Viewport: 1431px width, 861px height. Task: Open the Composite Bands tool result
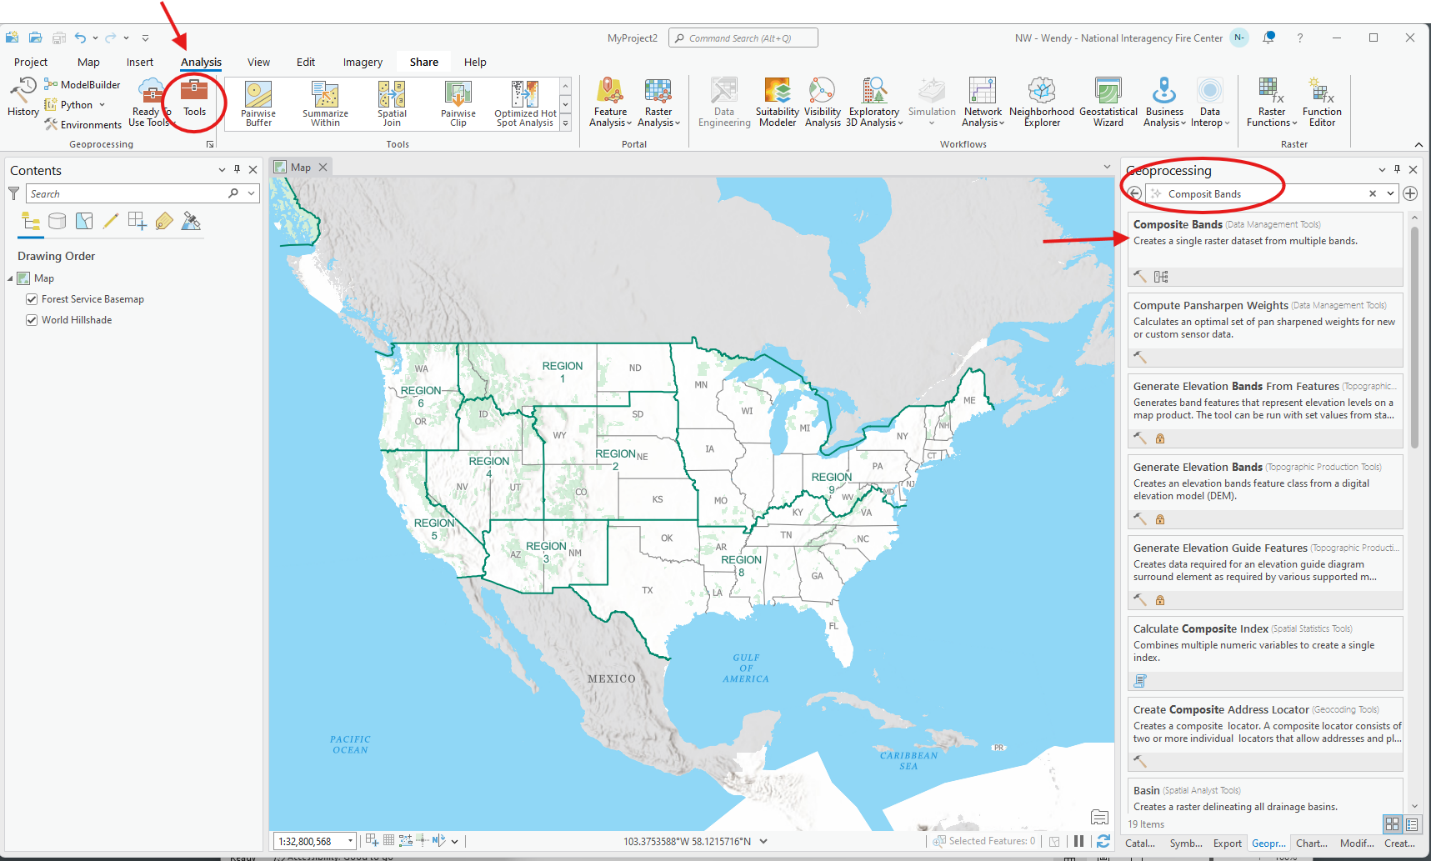[x=1265, y=250]
